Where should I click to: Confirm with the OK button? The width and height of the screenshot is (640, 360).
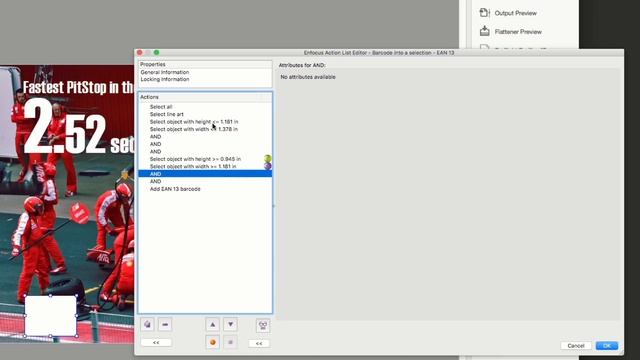607,346
